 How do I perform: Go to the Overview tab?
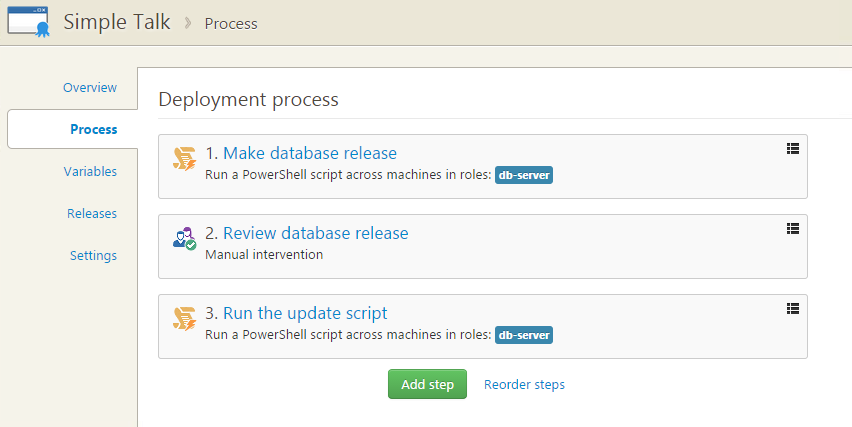[90, 87]
